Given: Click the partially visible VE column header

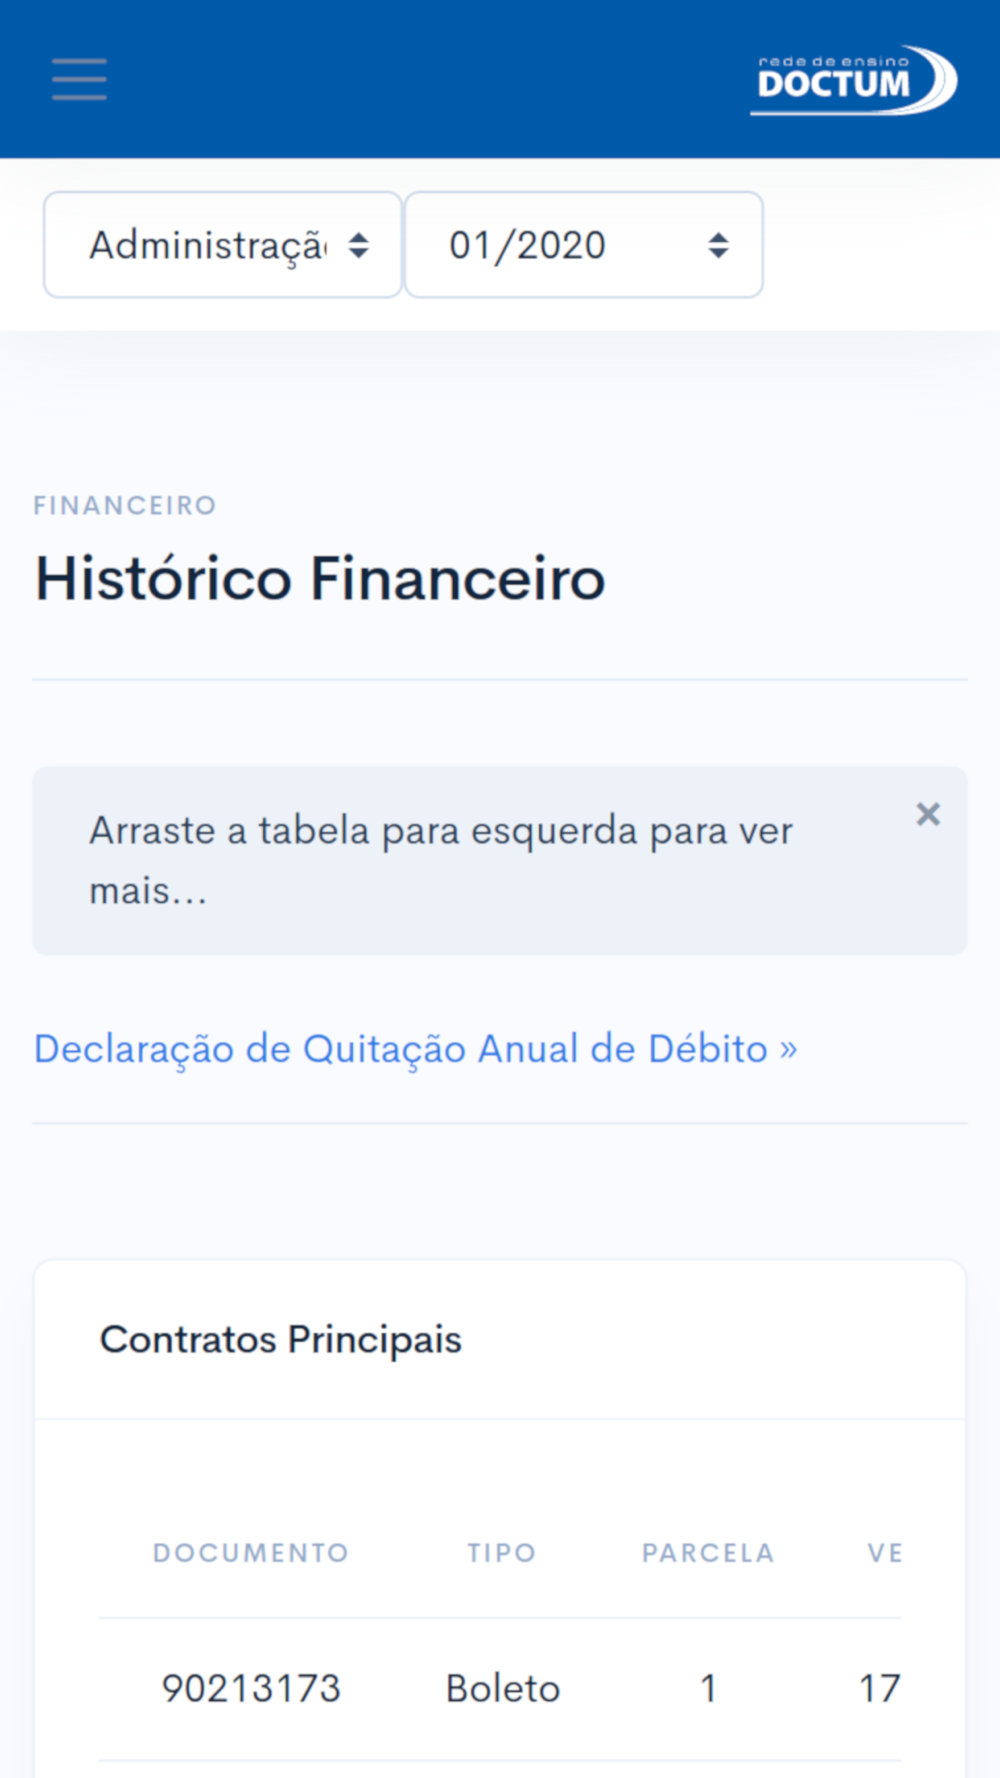Looking at the screenshot, I should 885,1553.
